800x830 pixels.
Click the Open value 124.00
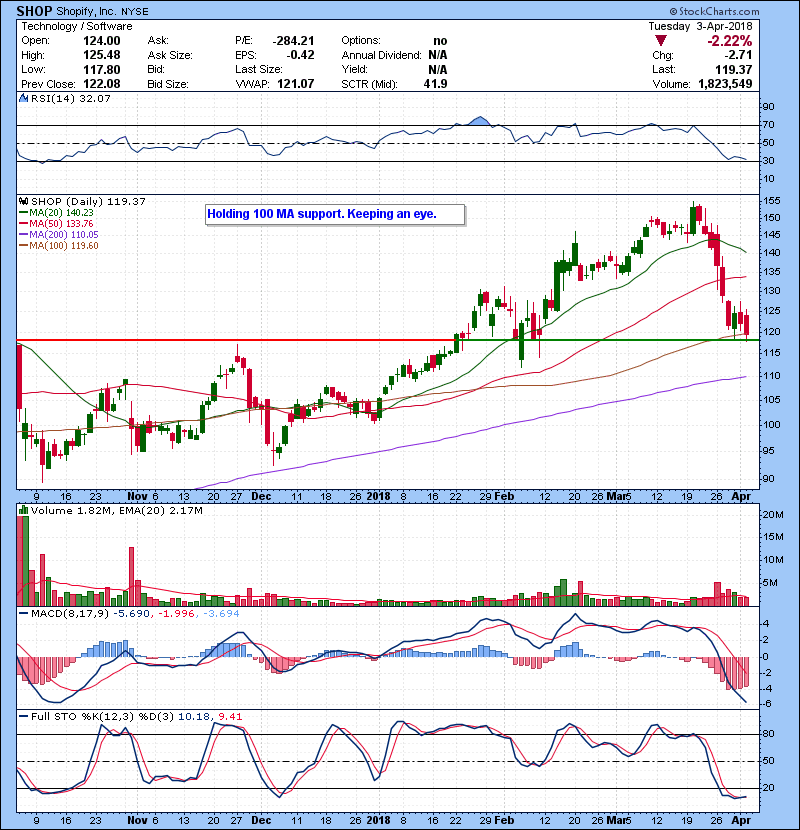(102, 41)
